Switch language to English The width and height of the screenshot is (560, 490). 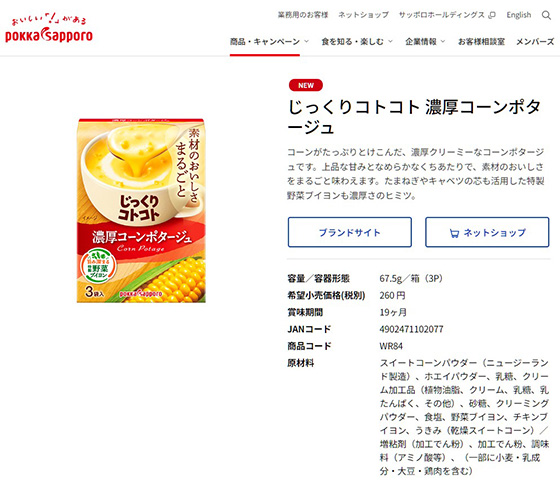(x=519, y=15)
